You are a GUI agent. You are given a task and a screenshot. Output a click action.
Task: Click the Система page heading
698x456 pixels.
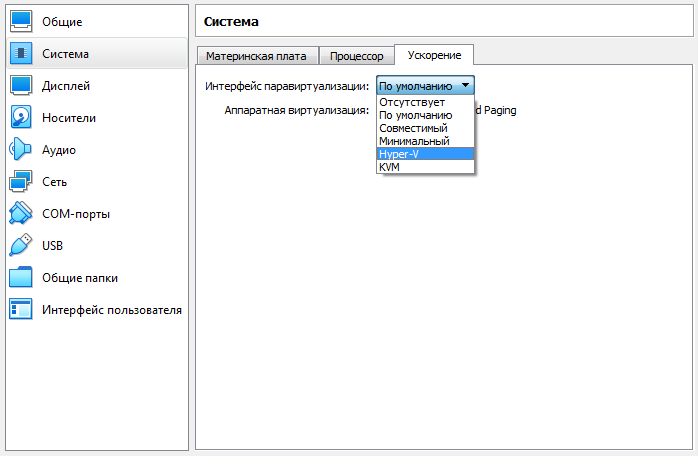click(231, 22)
